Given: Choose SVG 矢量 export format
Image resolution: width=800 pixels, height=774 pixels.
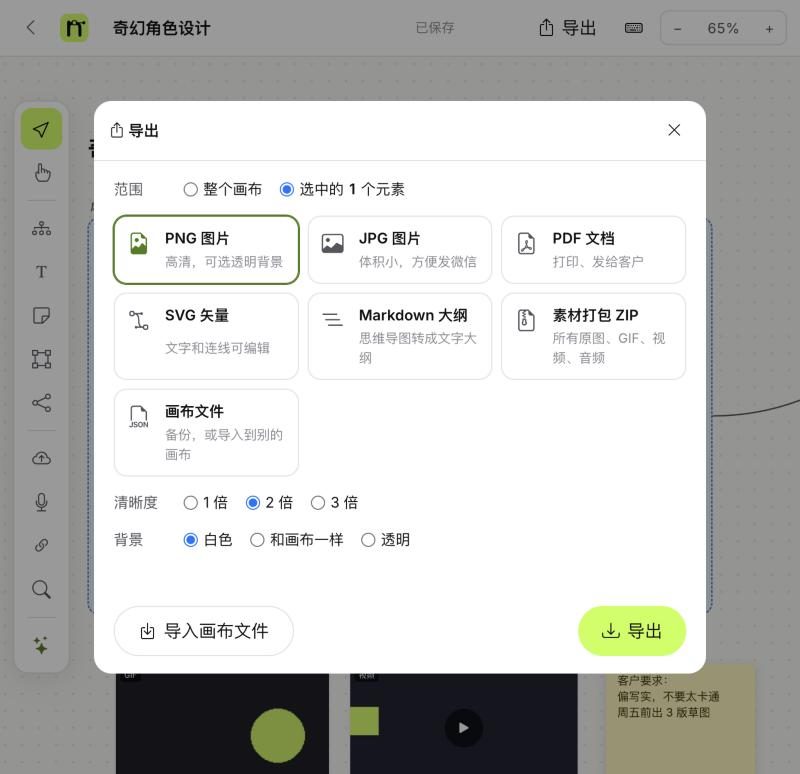Looking at the screenshot, I should click(x=206, y=336).
